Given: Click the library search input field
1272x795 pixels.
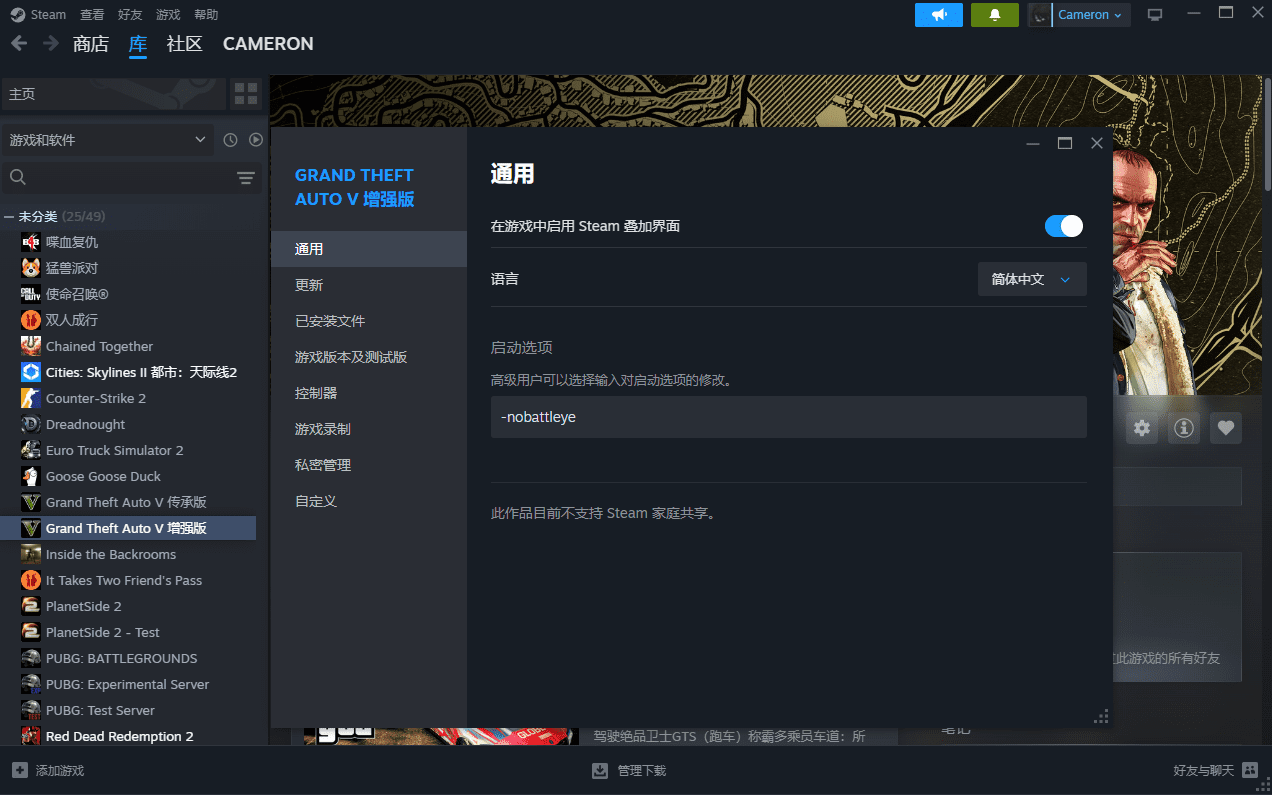Looking at the screenshot, I should [x=130, y=178].
